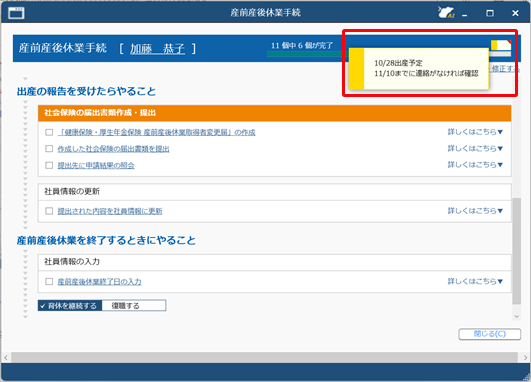
Task: Expand 詳しくはこちら for 産前産後休業取得者変更届の作成
Action: coord(475,132)
